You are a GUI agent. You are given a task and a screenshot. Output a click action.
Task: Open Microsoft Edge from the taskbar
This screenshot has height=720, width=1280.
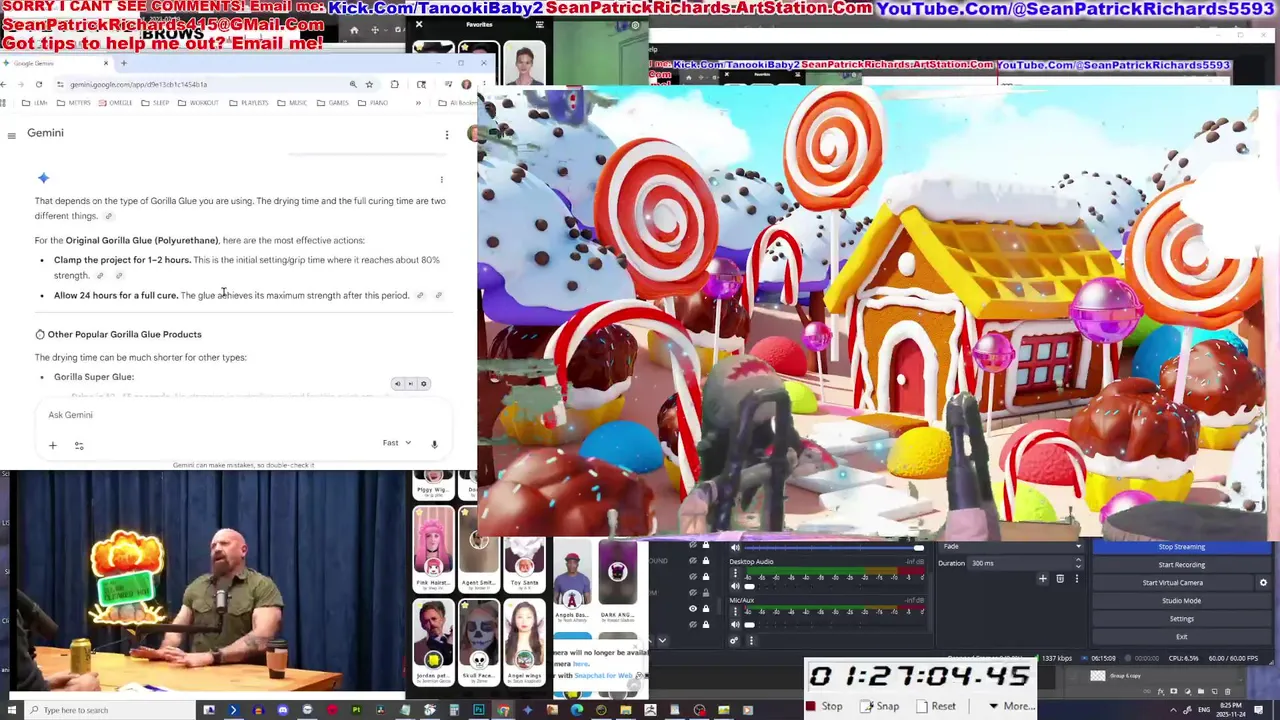coord(577,710)
